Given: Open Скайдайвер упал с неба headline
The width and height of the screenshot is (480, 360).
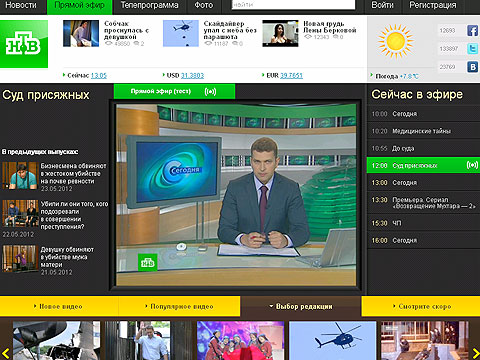Looking at the screenshot, I should coord(230,30).
